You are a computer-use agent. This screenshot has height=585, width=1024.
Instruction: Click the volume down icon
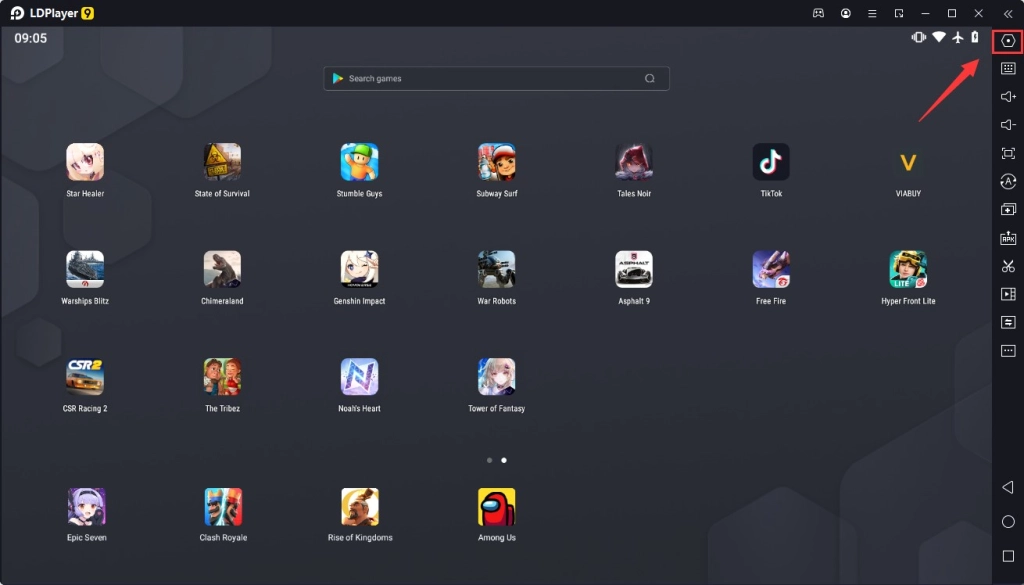click(x=1008, y=125)
